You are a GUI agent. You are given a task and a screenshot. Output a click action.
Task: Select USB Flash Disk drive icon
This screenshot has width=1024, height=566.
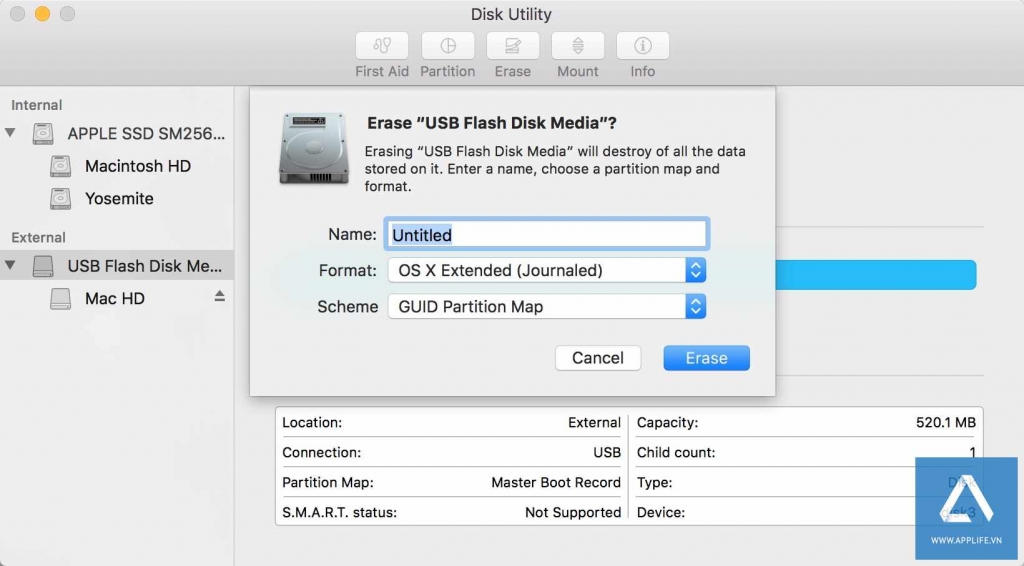43,266
